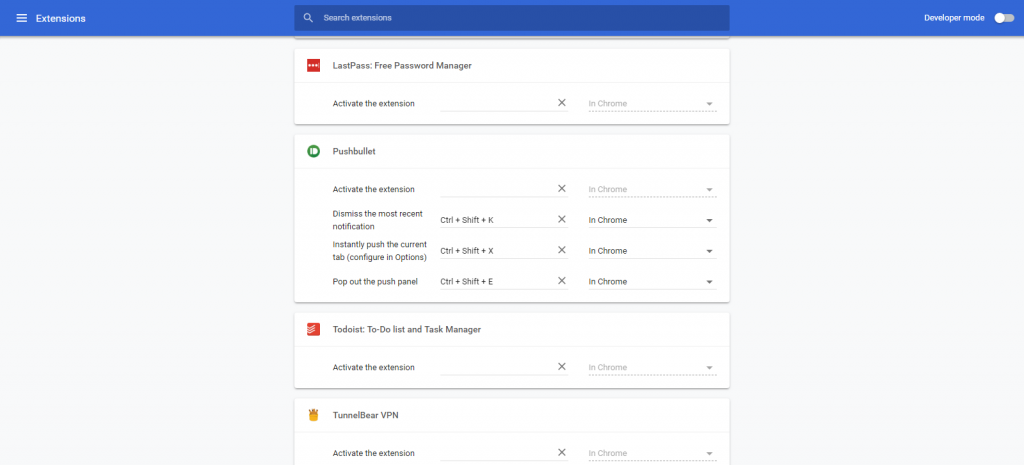Clear Pushbullet activate extension shortcut X
The width and height of the screenshot is (1024, 465).
pos(562,188)
